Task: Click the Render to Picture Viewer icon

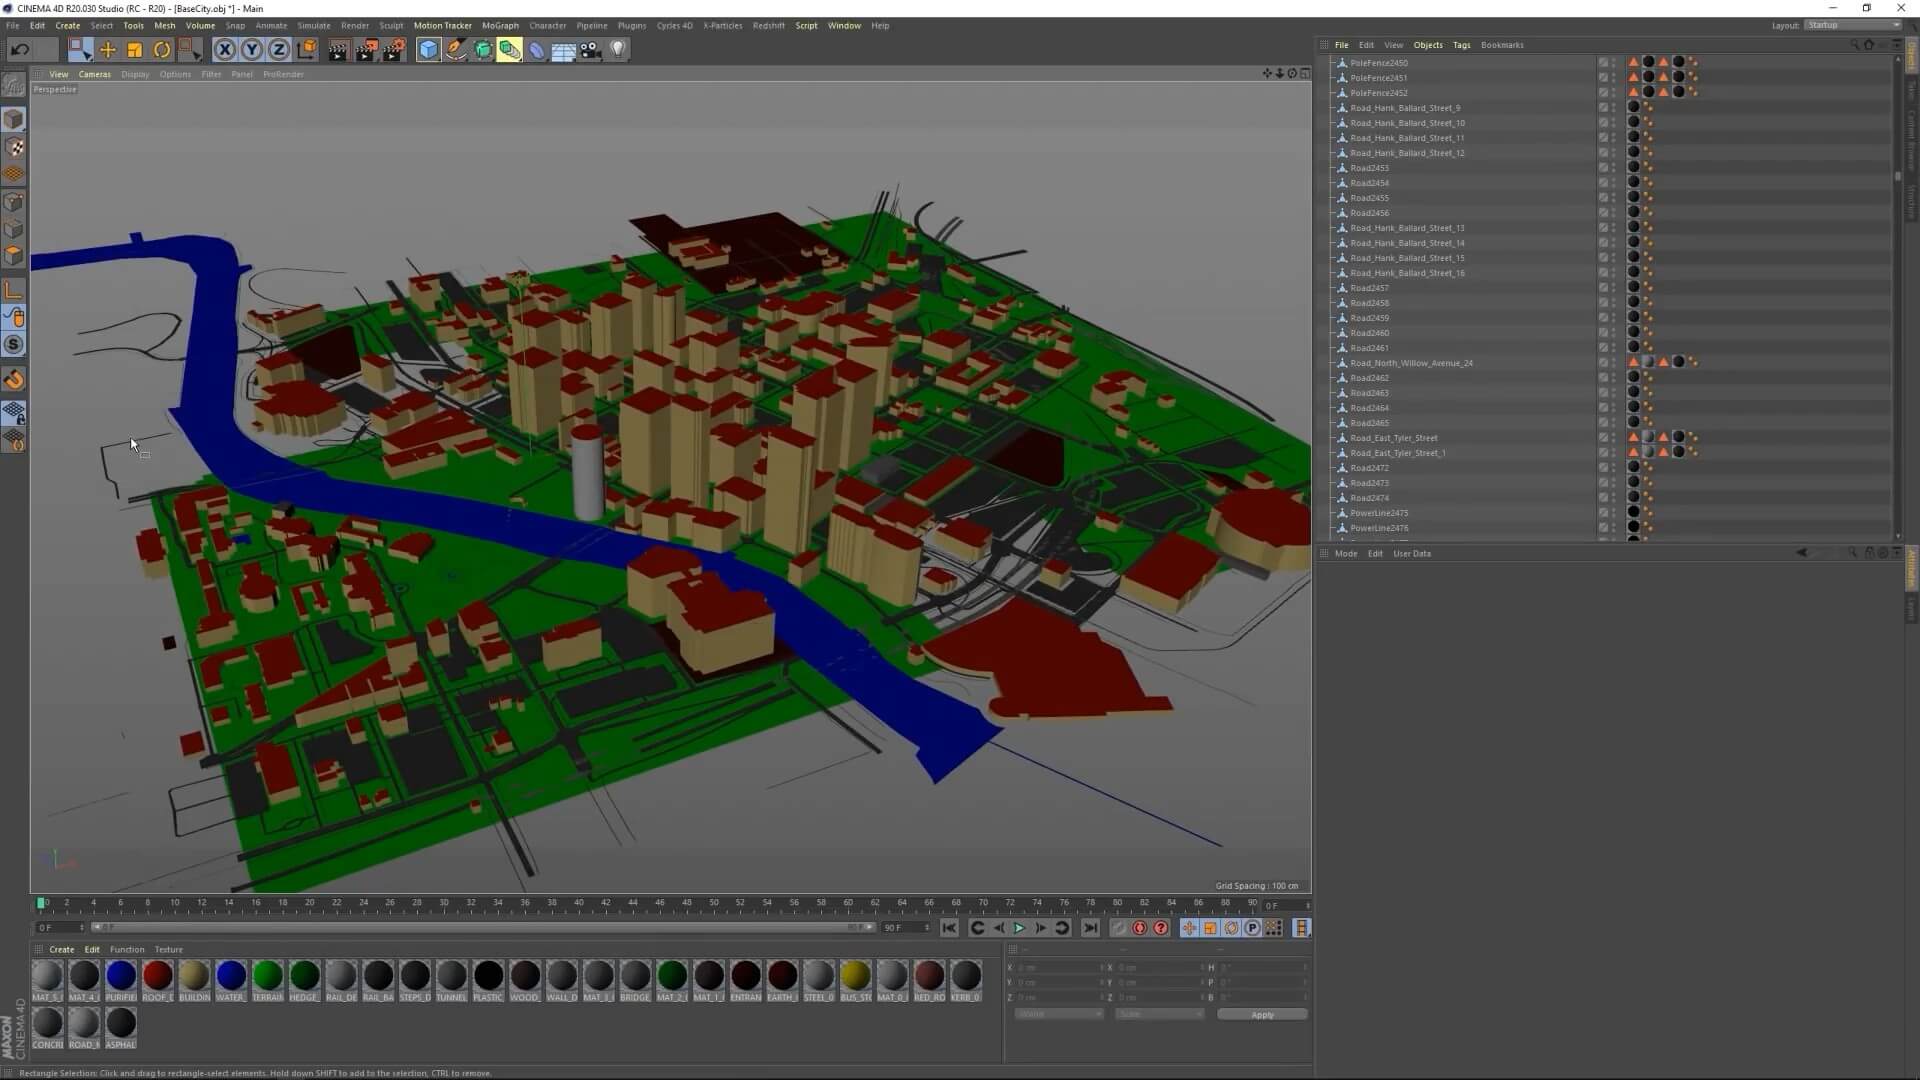Action: (x=366, y=50)
